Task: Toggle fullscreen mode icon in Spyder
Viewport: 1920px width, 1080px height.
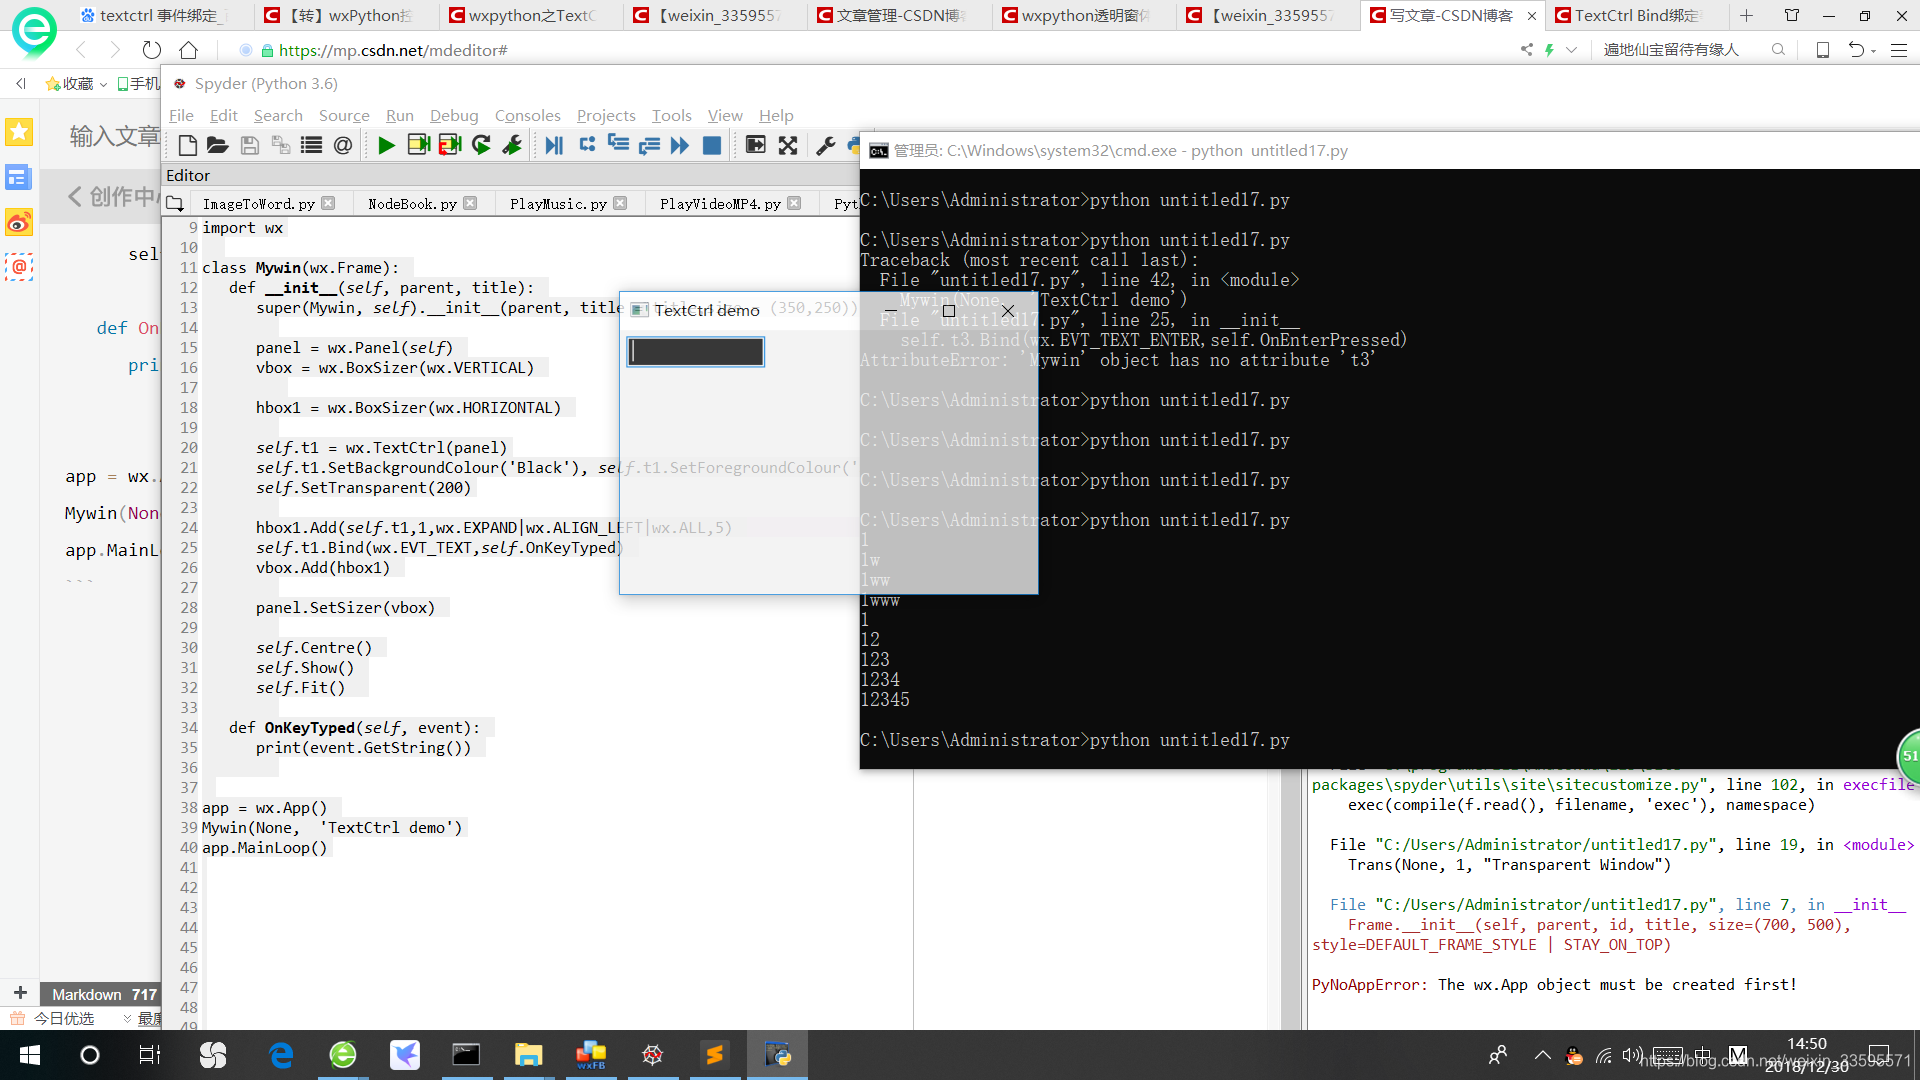Action: (x=788, y=146)
